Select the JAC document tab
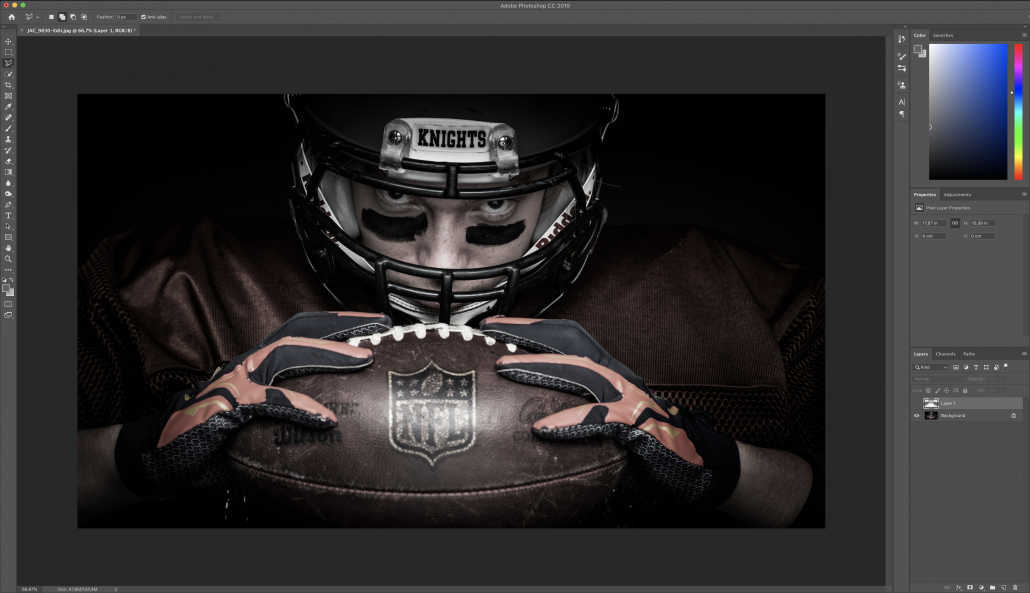This screenshot has height=593, width=1030. coord(79,30)
